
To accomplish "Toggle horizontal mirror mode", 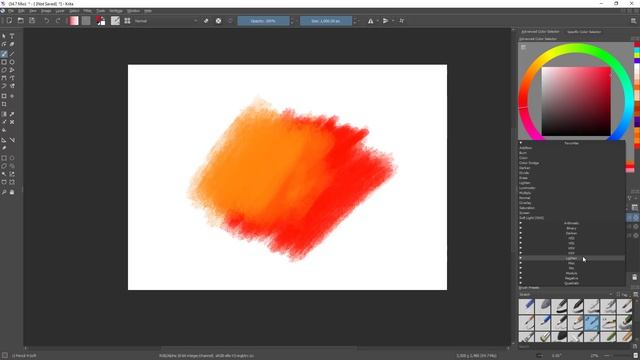I will [x=371, y=20].
